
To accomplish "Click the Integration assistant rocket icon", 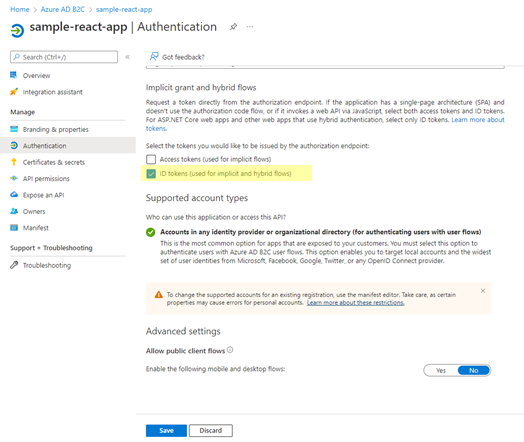I will (x=14, y=92).
